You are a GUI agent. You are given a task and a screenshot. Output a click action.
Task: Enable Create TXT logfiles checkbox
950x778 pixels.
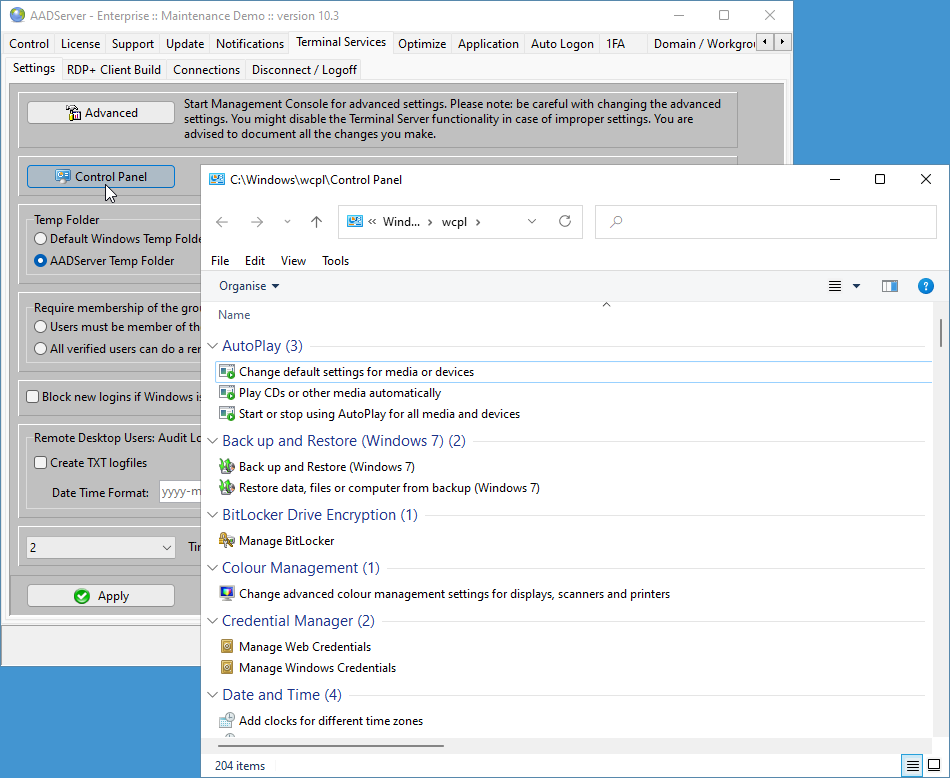coord(41,463)
